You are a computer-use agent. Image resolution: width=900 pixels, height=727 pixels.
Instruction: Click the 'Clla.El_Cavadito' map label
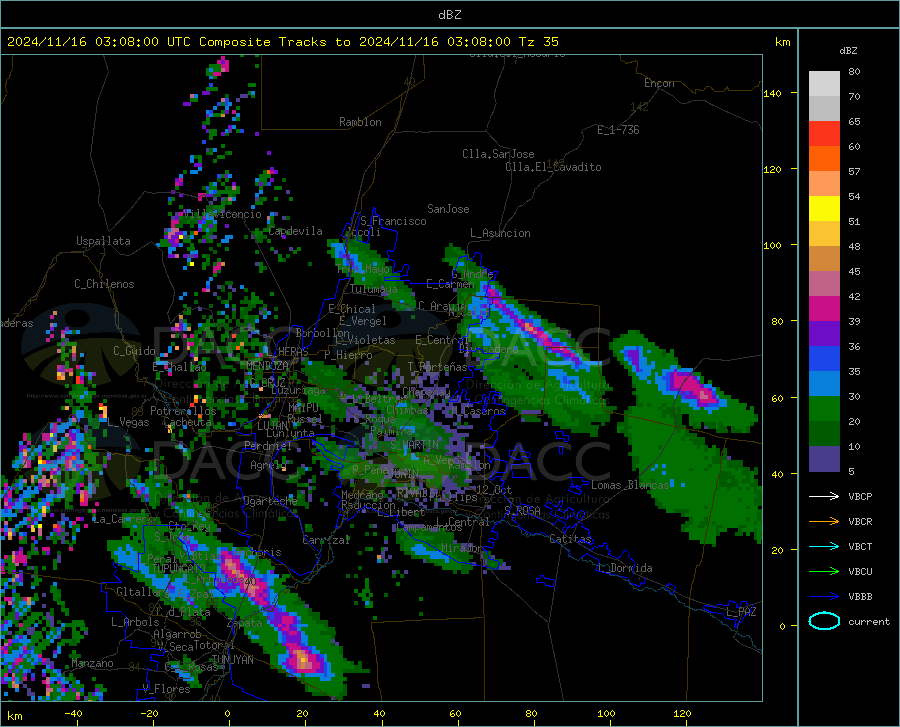coord(553,167)
